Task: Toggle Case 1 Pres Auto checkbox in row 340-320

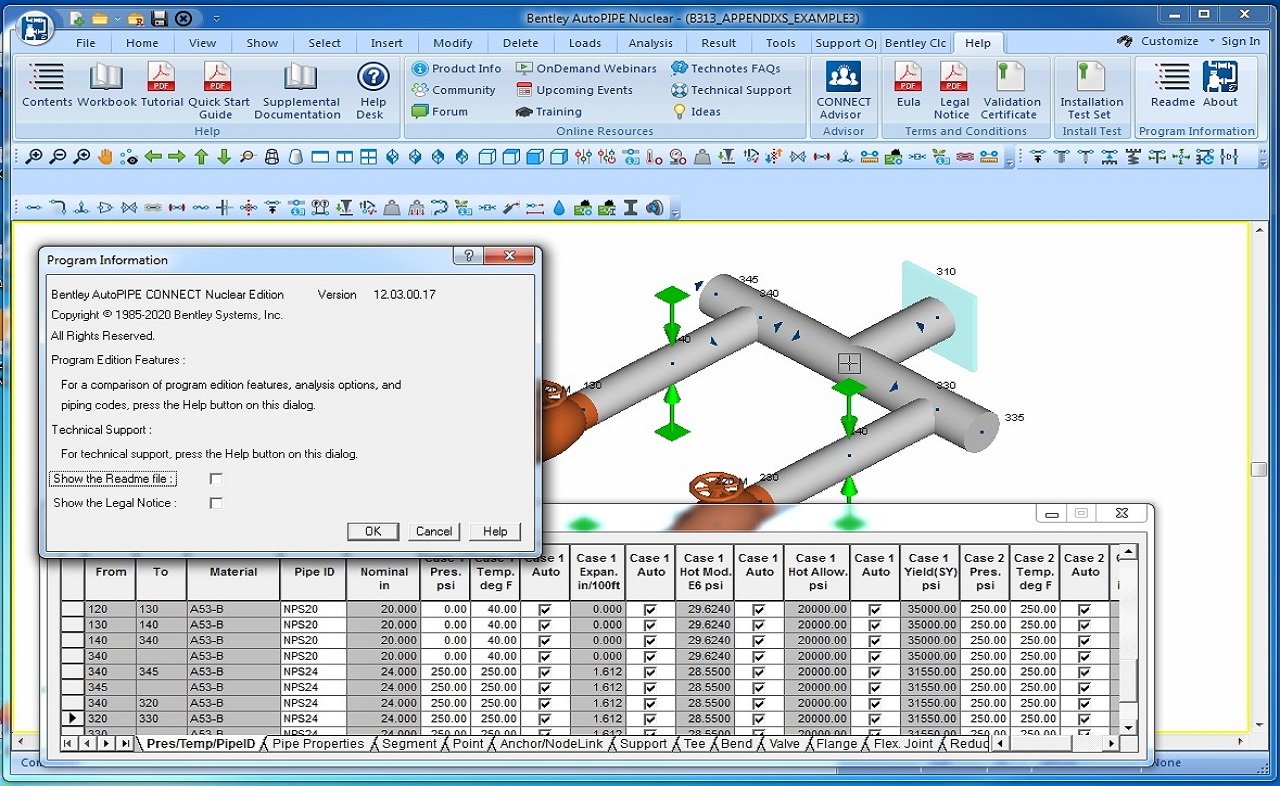Action: tap(545, 703)
